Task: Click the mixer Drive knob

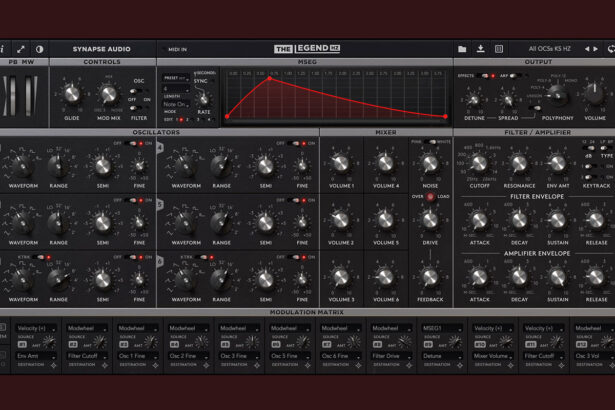Action: [430, 220]
